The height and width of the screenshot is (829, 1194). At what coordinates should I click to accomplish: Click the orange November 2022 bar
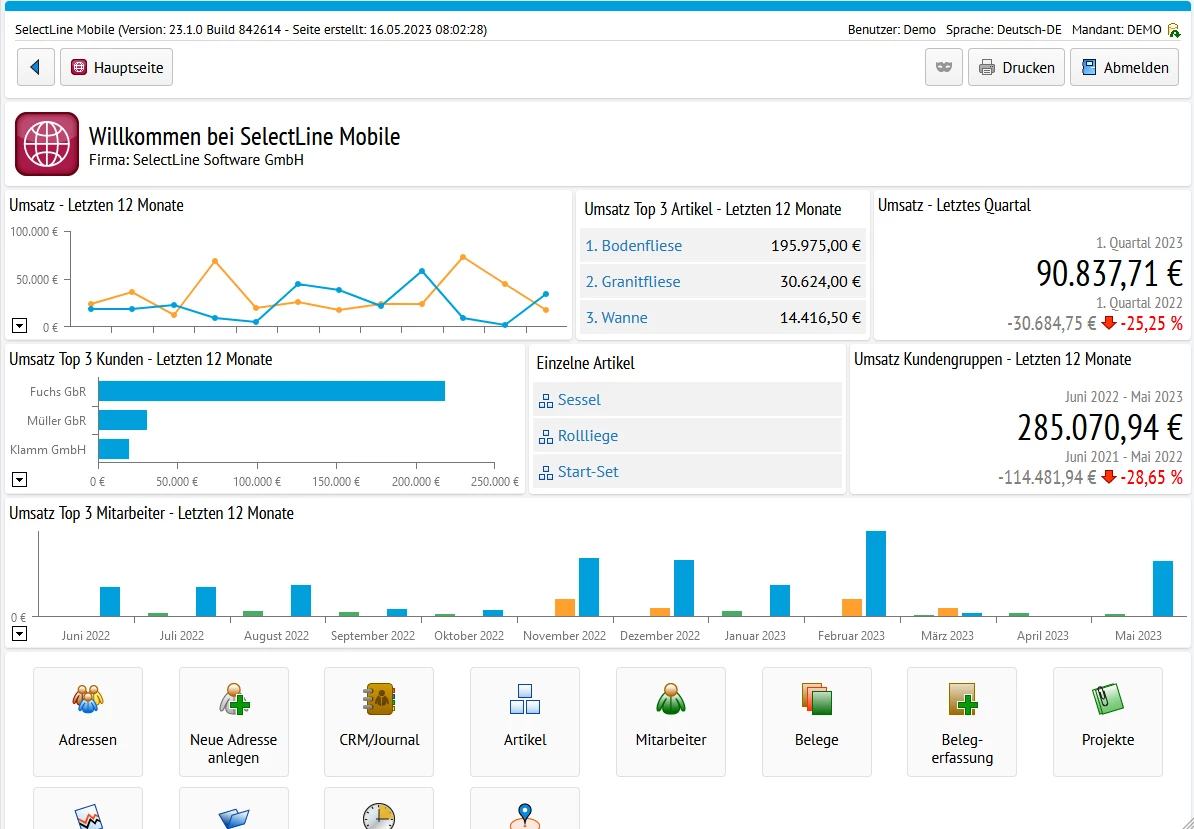point(565,607)
